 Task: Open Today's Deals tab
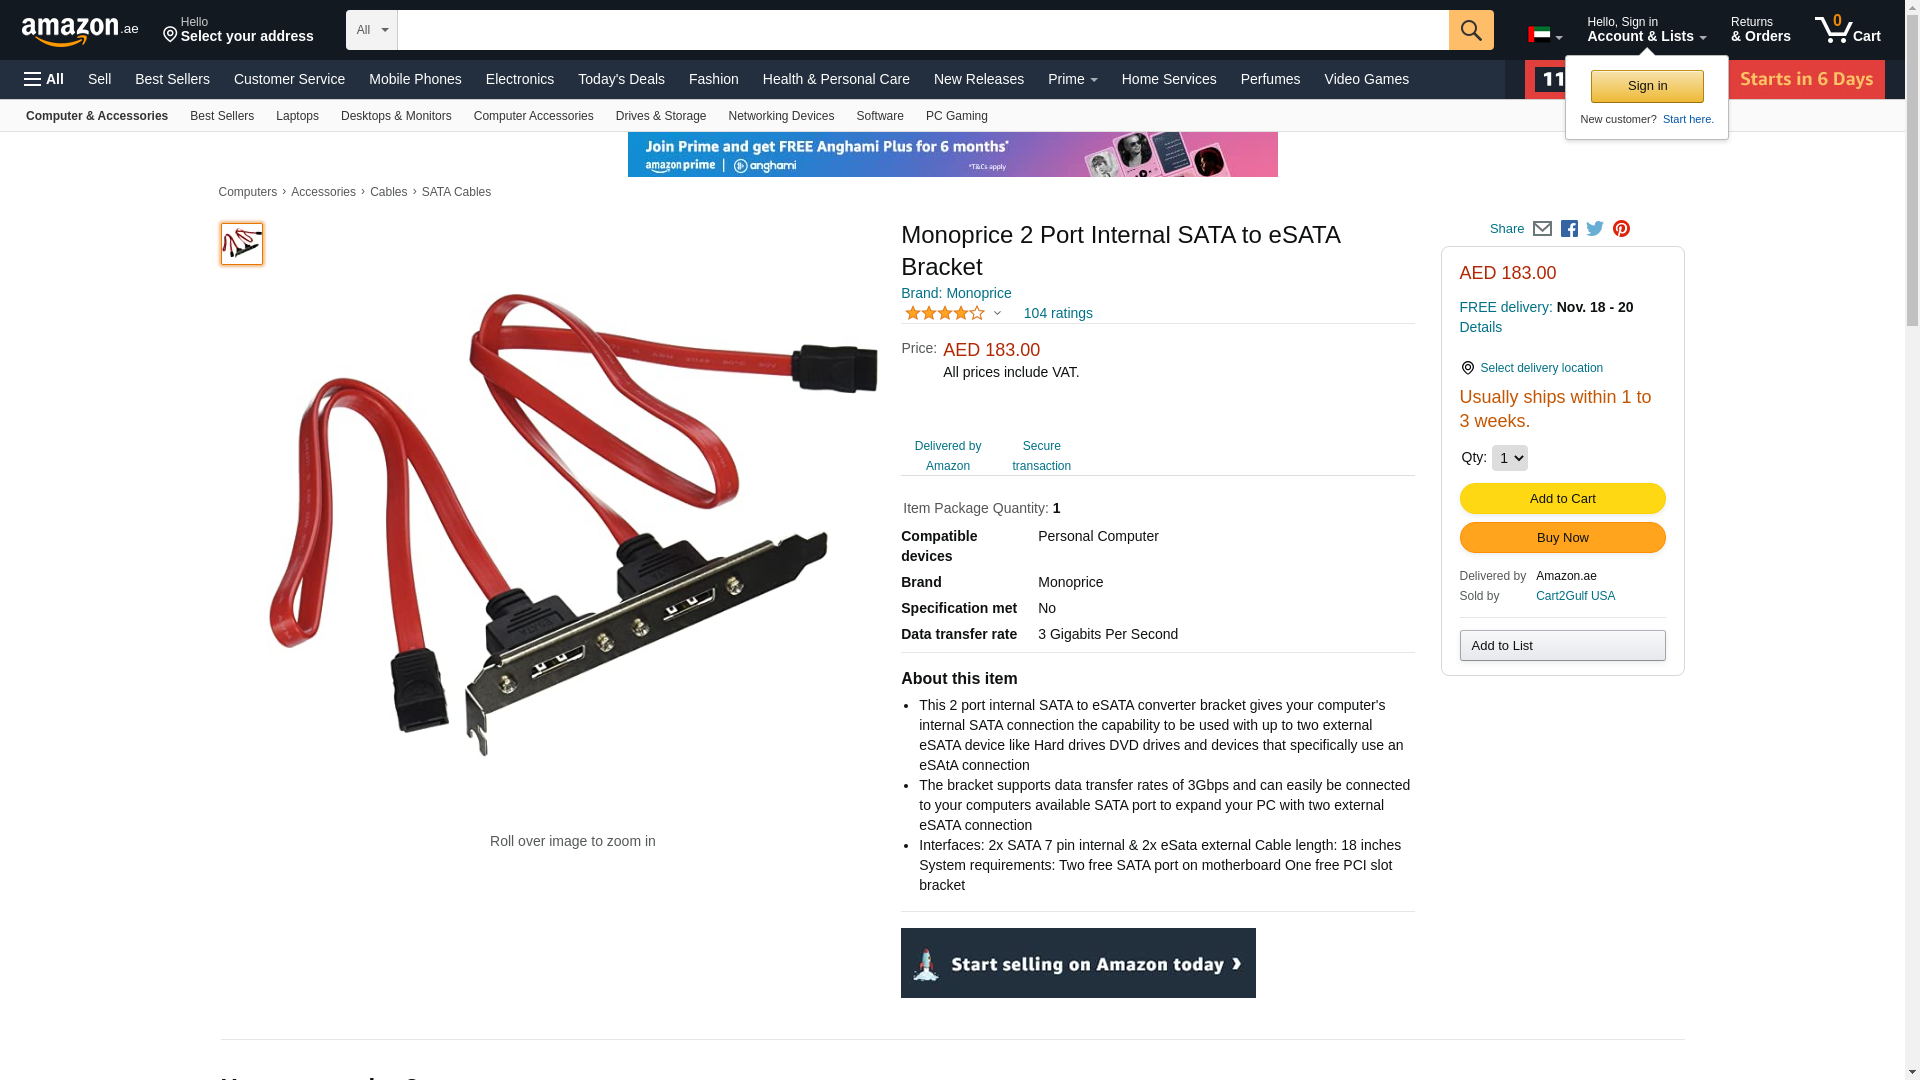pyautogui.click(x=621, y=79)
